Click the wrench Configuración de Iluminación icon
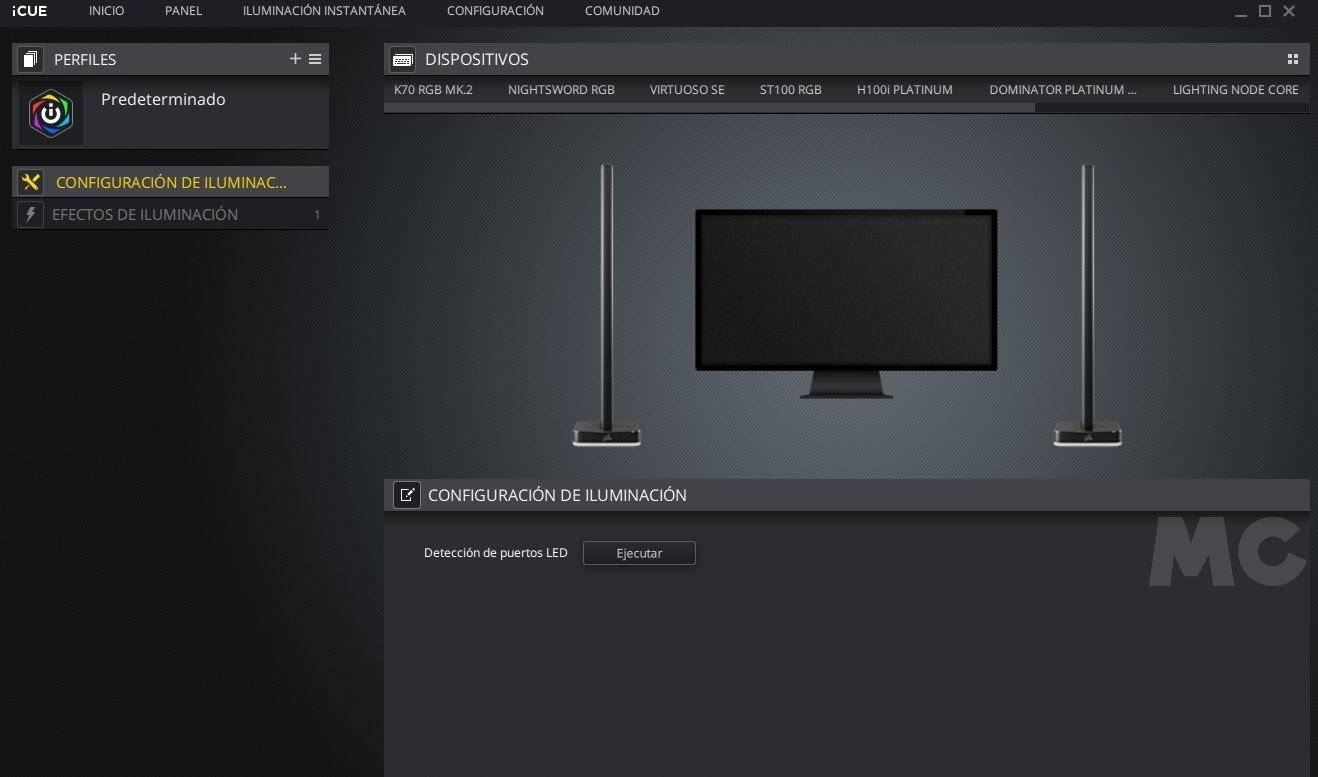This screenshot has width=1318, height=777. pos(30,182)
